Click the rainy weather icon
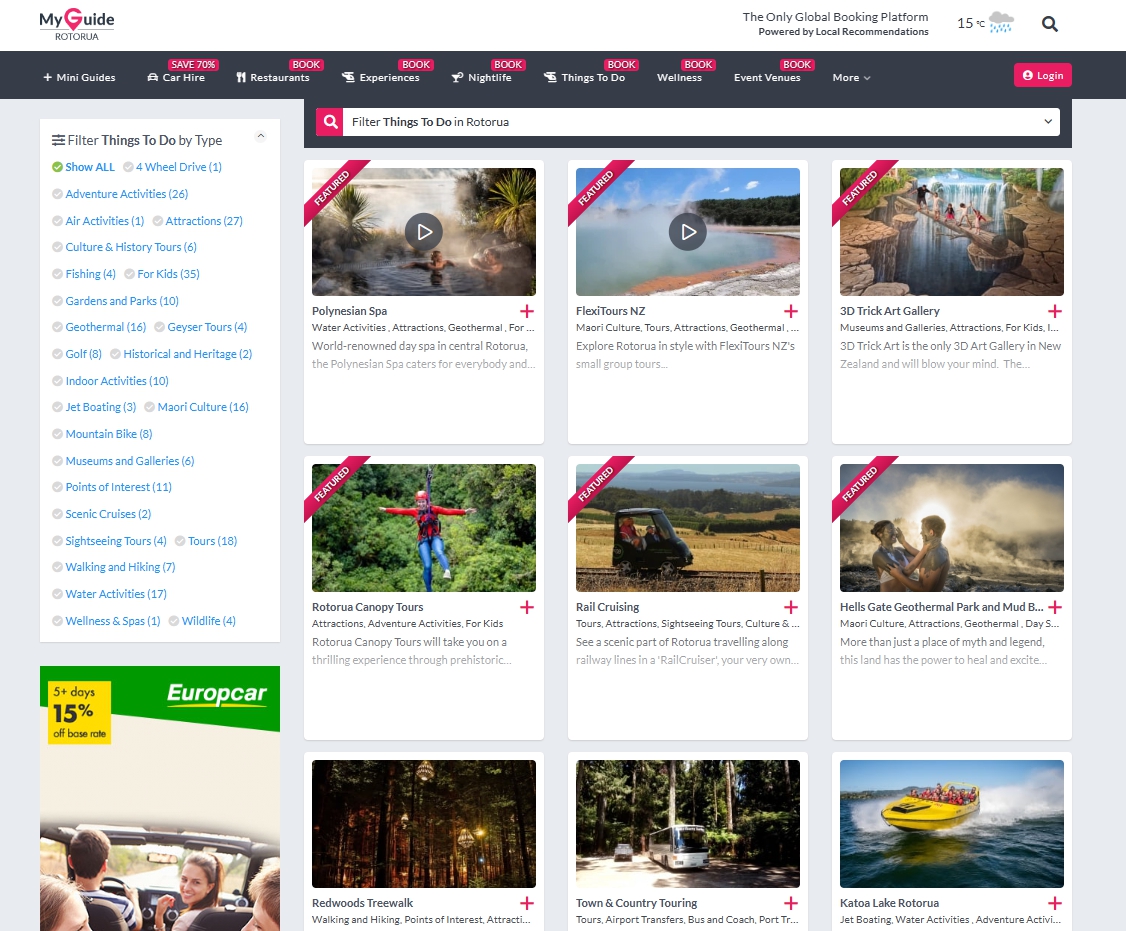This screenshot has width=1126, height=931. pyautogui.click(x=1001, y=23)
